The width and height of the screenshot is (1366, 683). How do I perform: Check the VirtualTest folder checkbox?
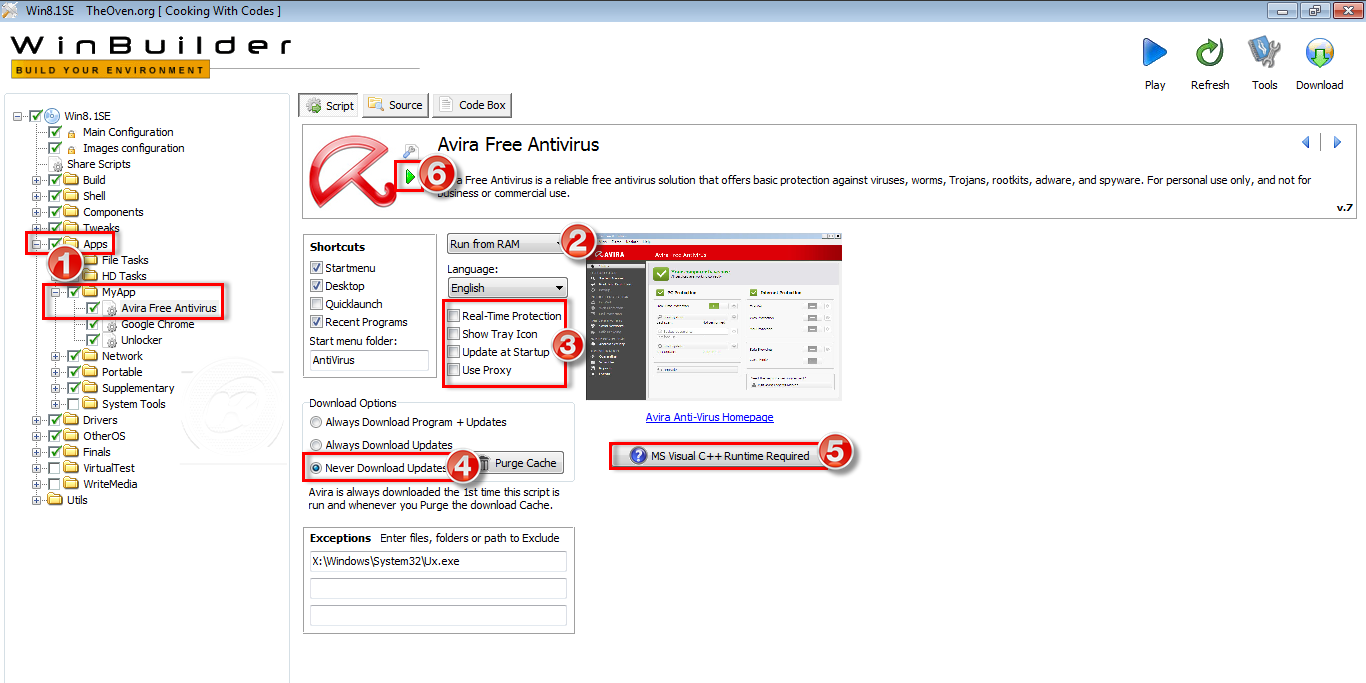[55, 468]
